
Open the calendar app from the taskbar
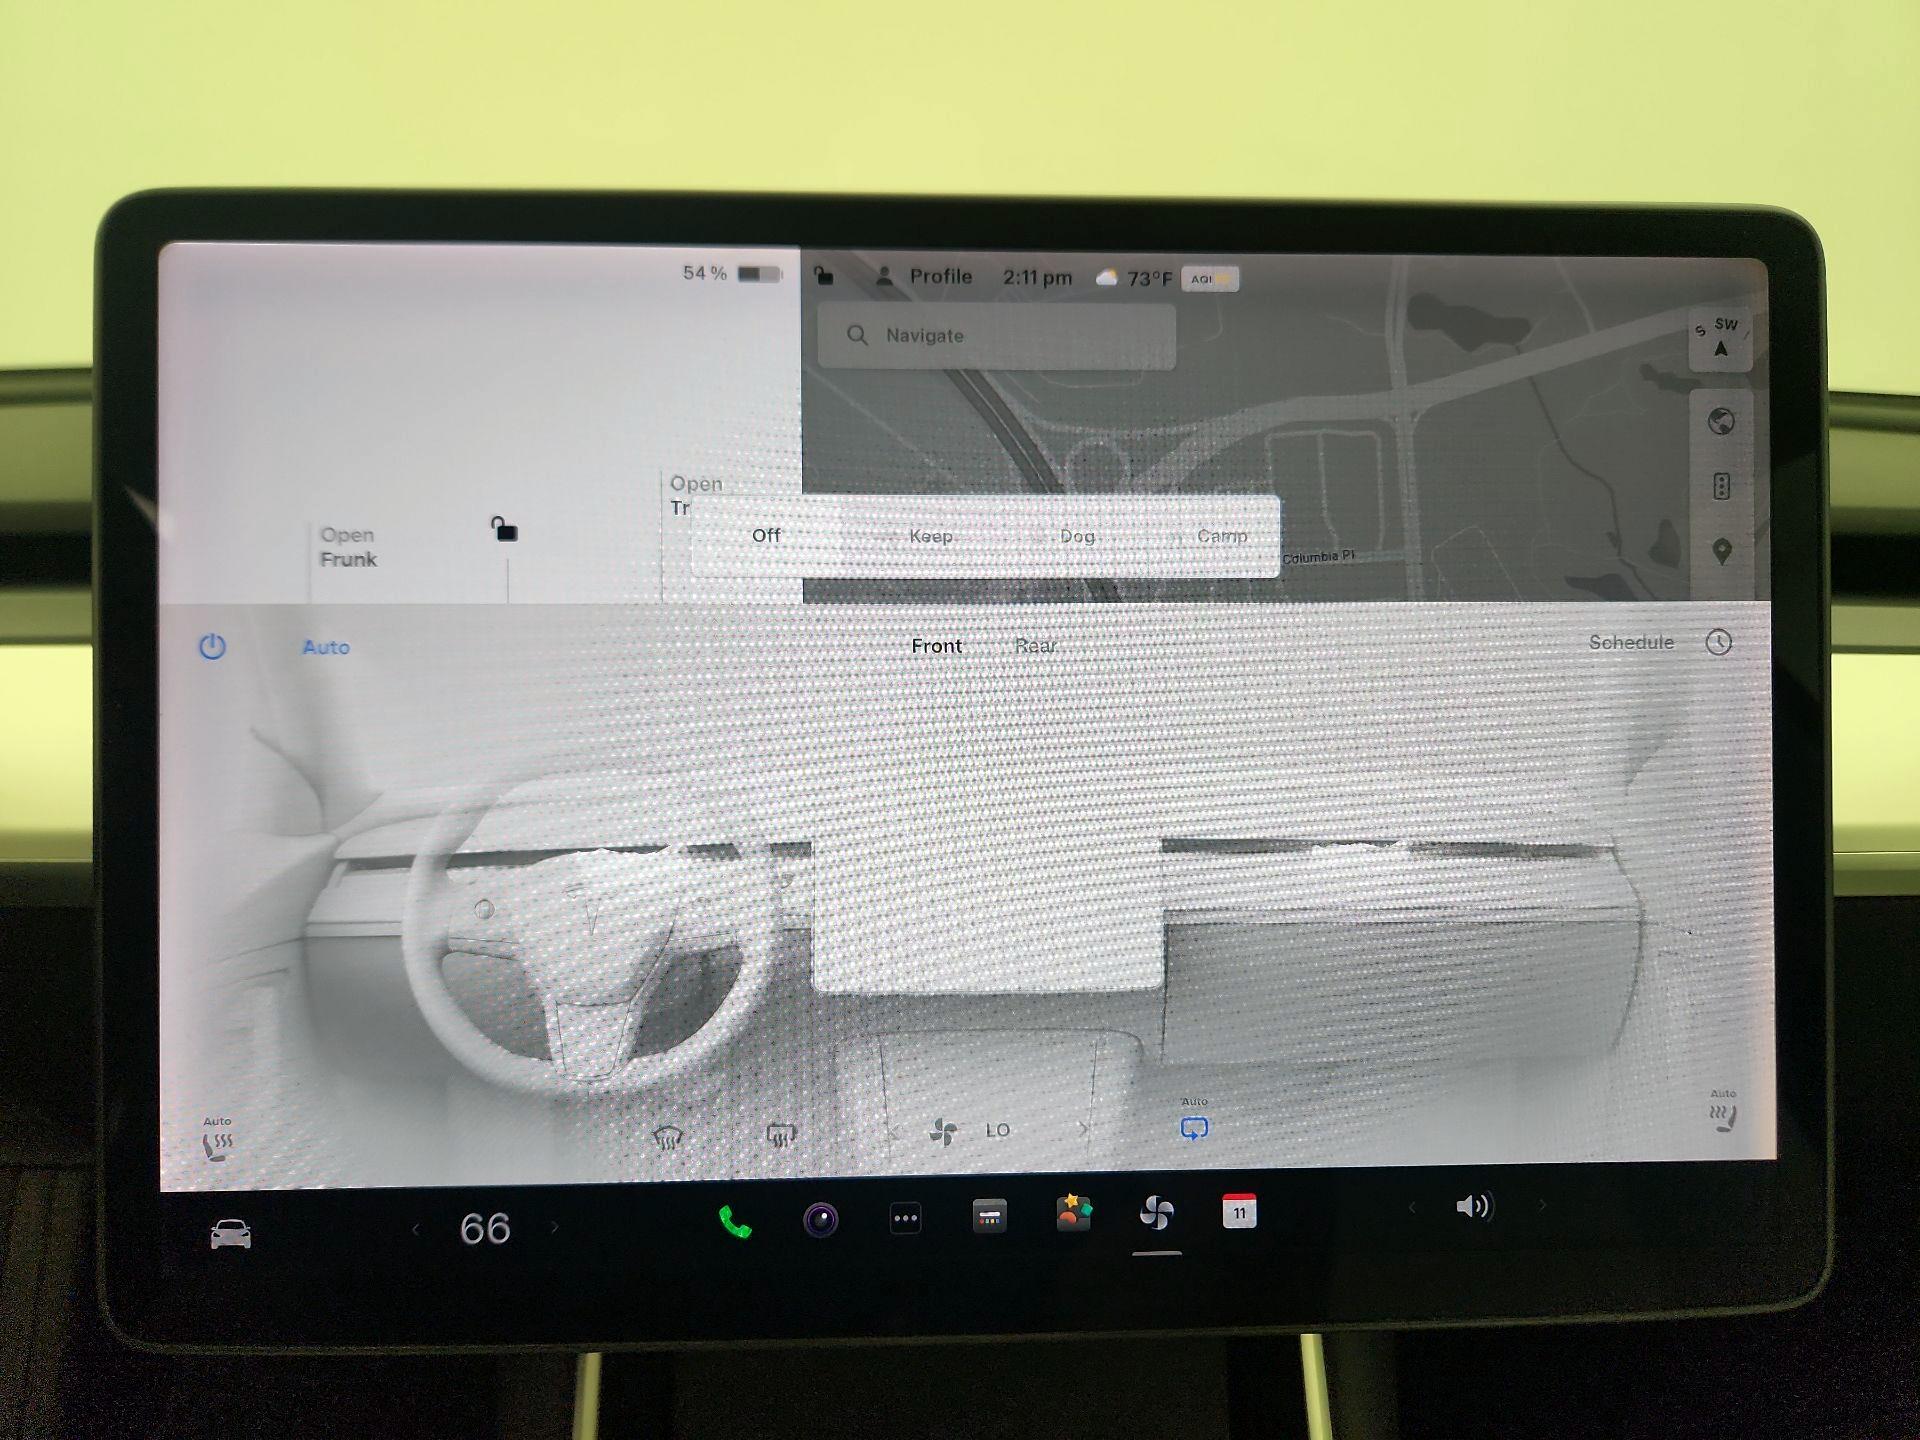tap(1238, 1214)
